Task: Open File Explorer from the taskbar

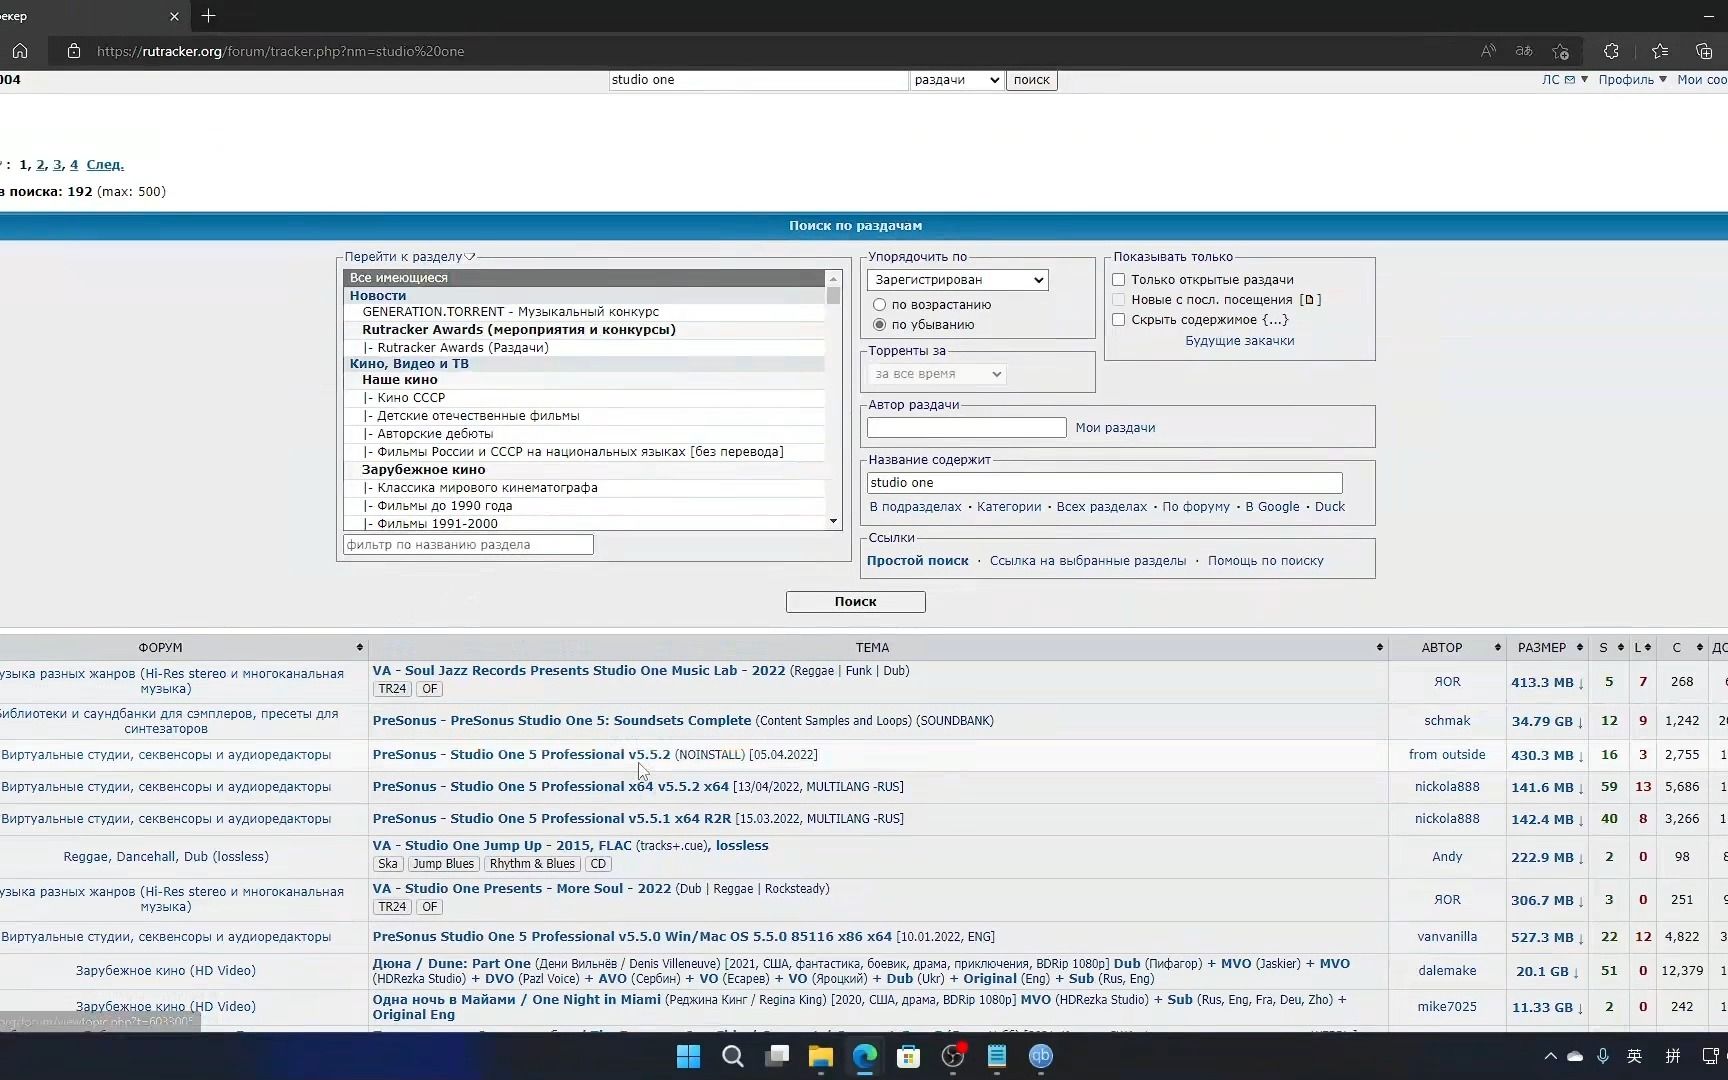Action: coord(821,1056)
